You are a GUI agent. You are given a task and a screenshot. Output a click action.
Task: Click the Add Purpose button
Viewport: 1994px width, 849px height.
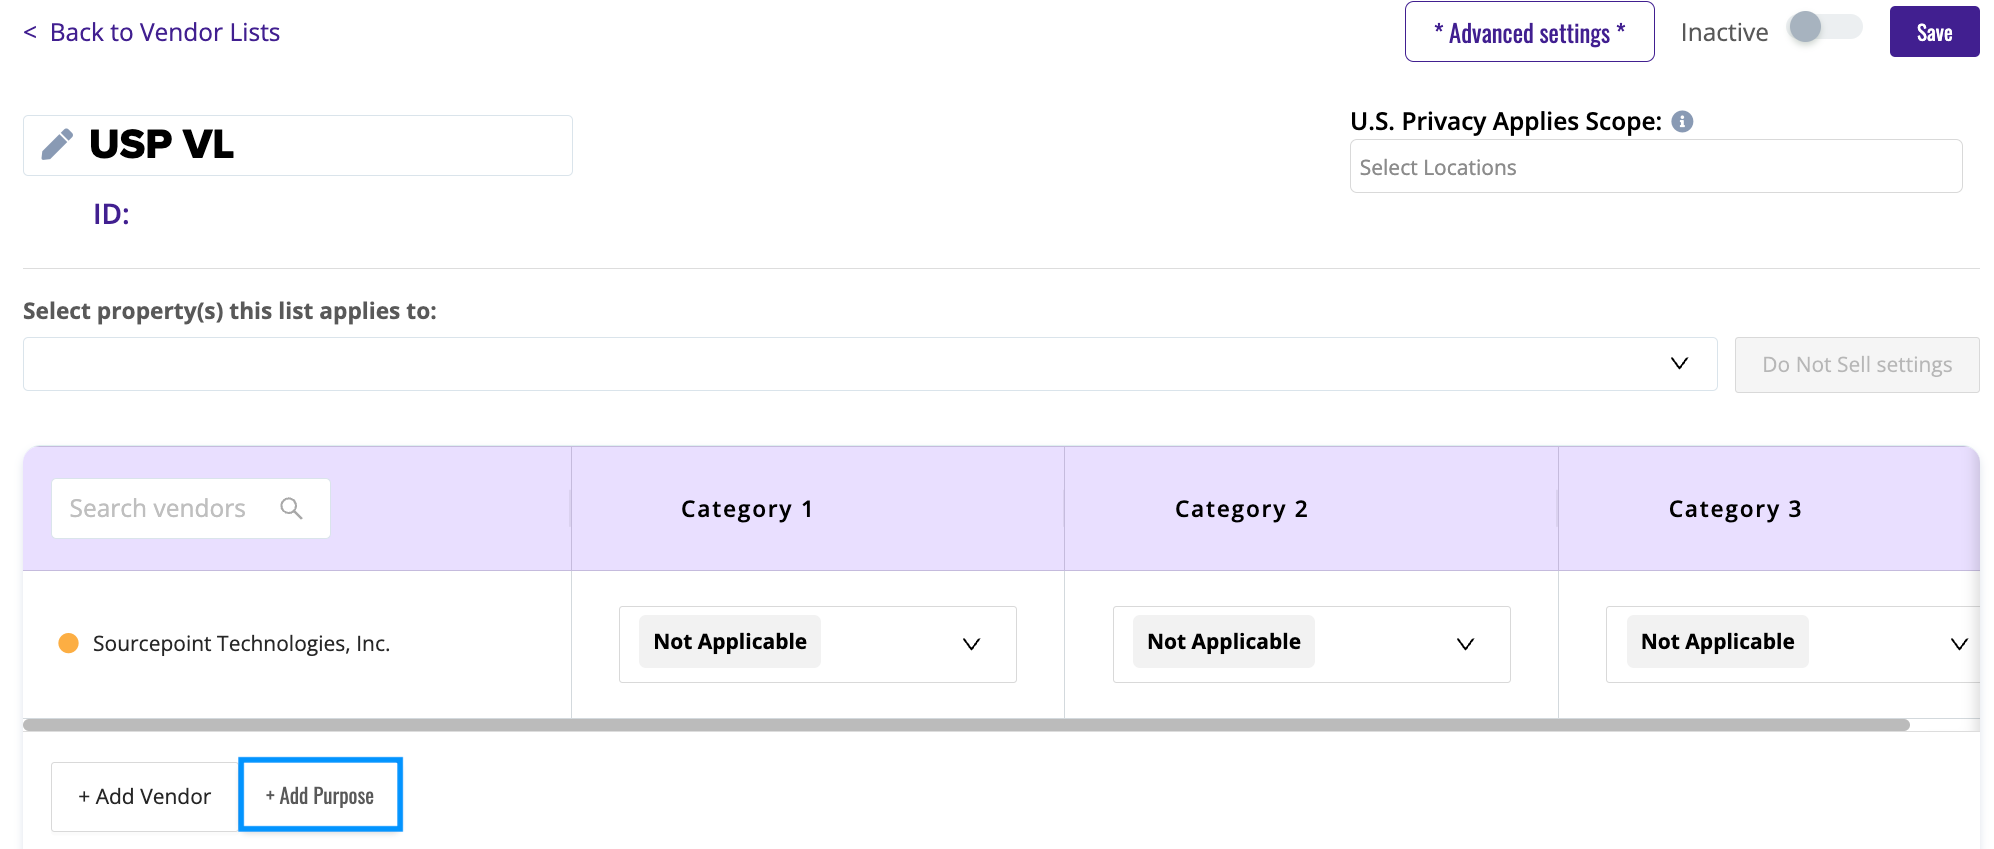320,795
